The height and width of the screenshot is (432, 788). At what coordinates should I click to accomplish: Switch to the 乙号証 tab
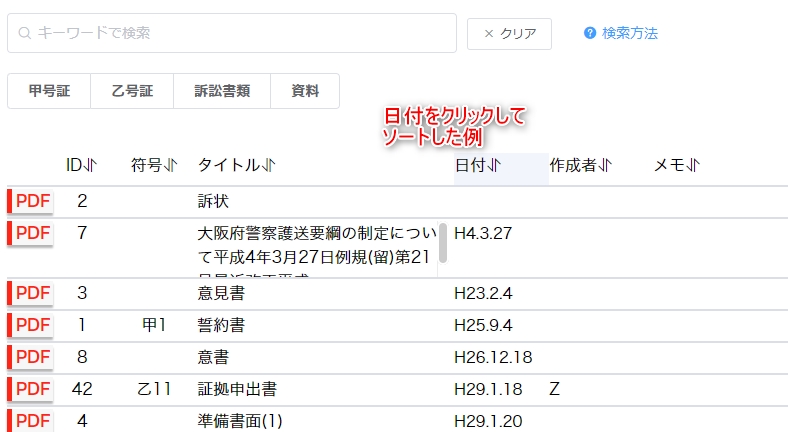[x=132, y=91]
